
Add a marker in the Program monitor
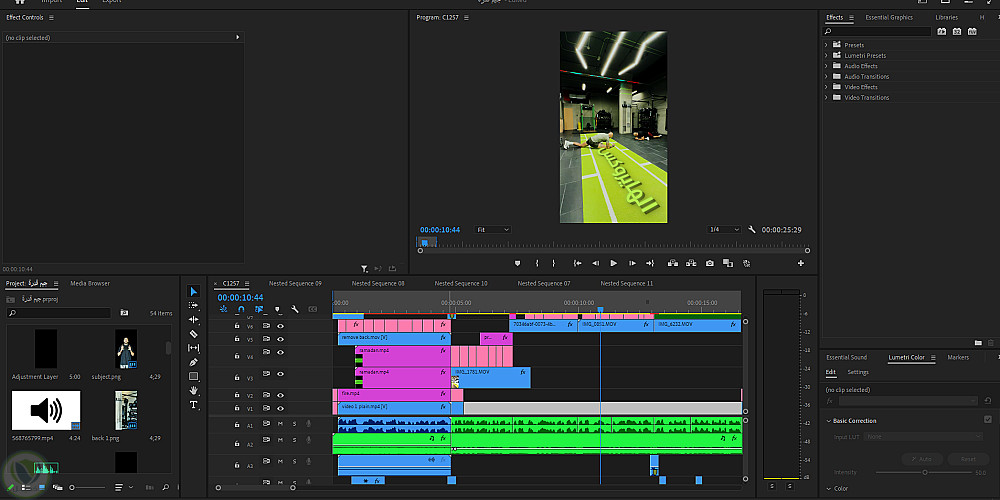[517, 263]
